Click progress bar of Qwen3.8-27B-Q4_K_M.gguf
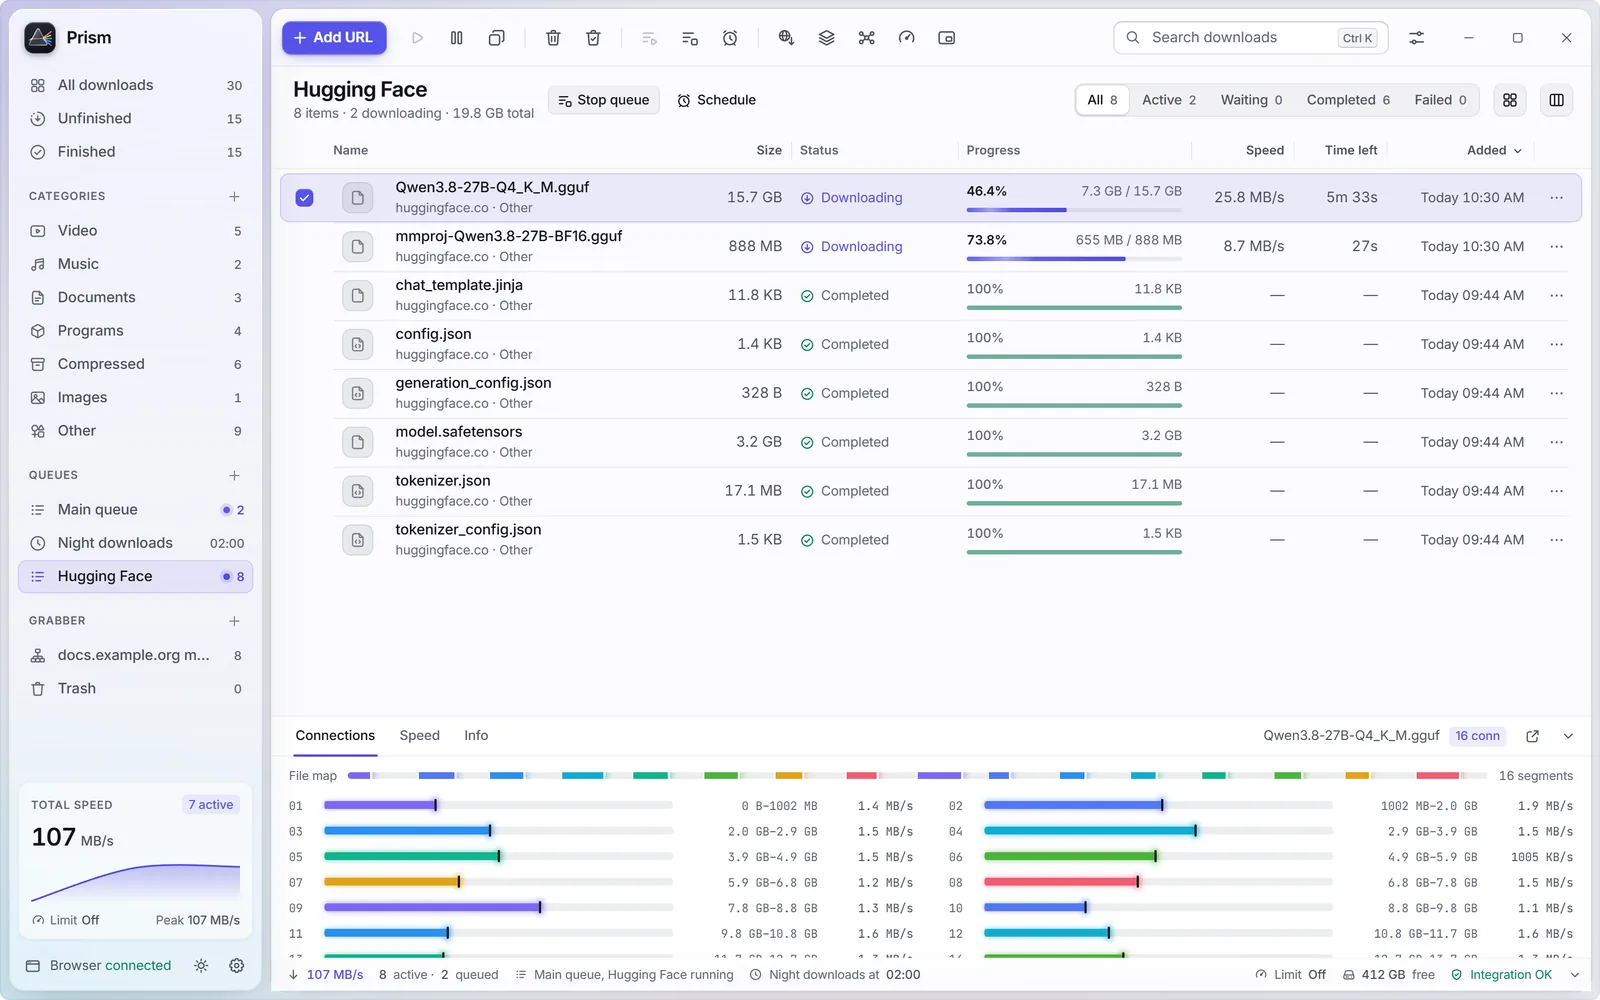This screenshot has height=1000, width=1600. point(1074,210)
